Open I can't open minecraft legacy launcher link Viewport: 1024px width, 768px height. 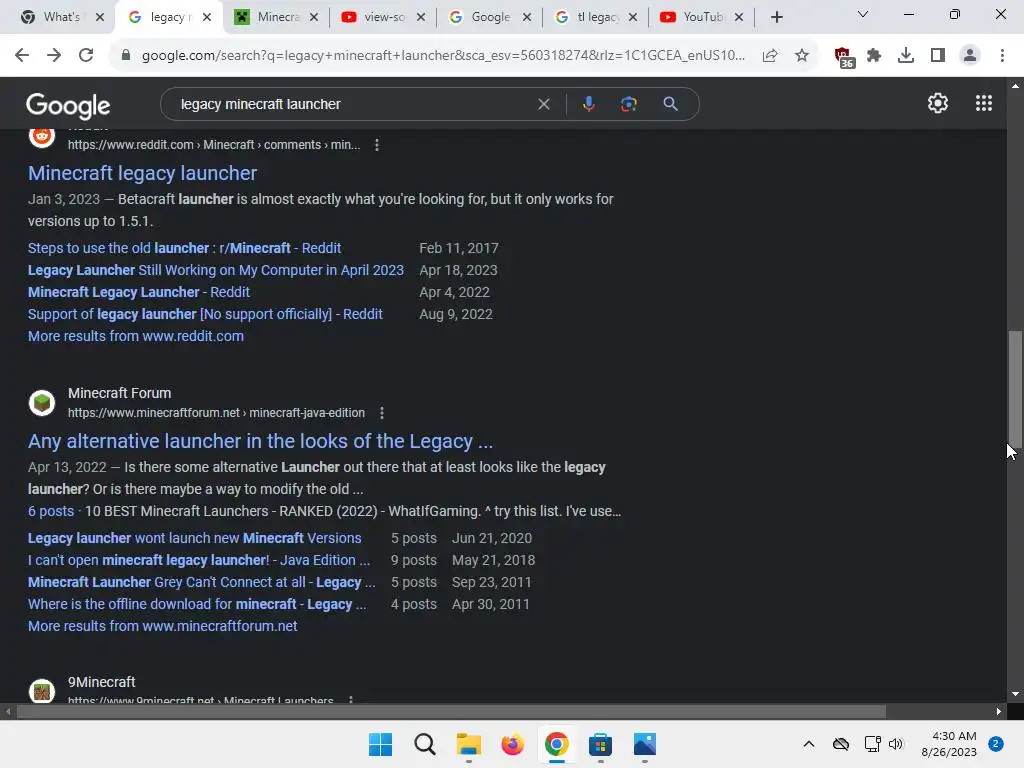199,560
